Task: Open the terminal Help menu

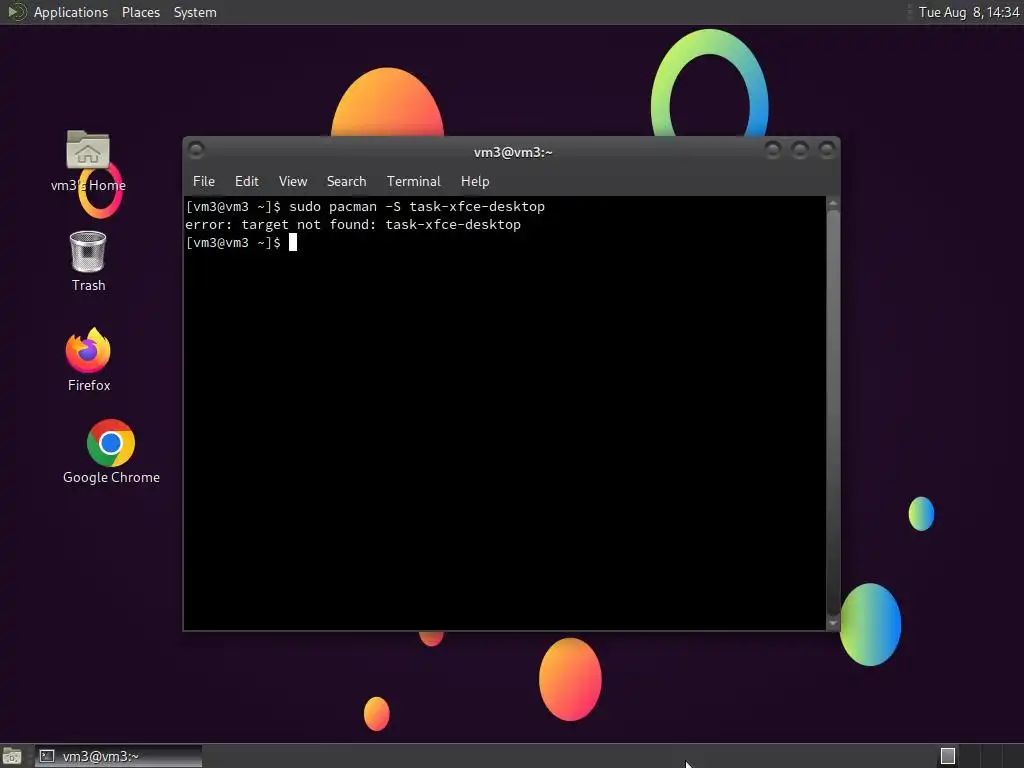Action: pyautogui.click(x=475, y=182)
